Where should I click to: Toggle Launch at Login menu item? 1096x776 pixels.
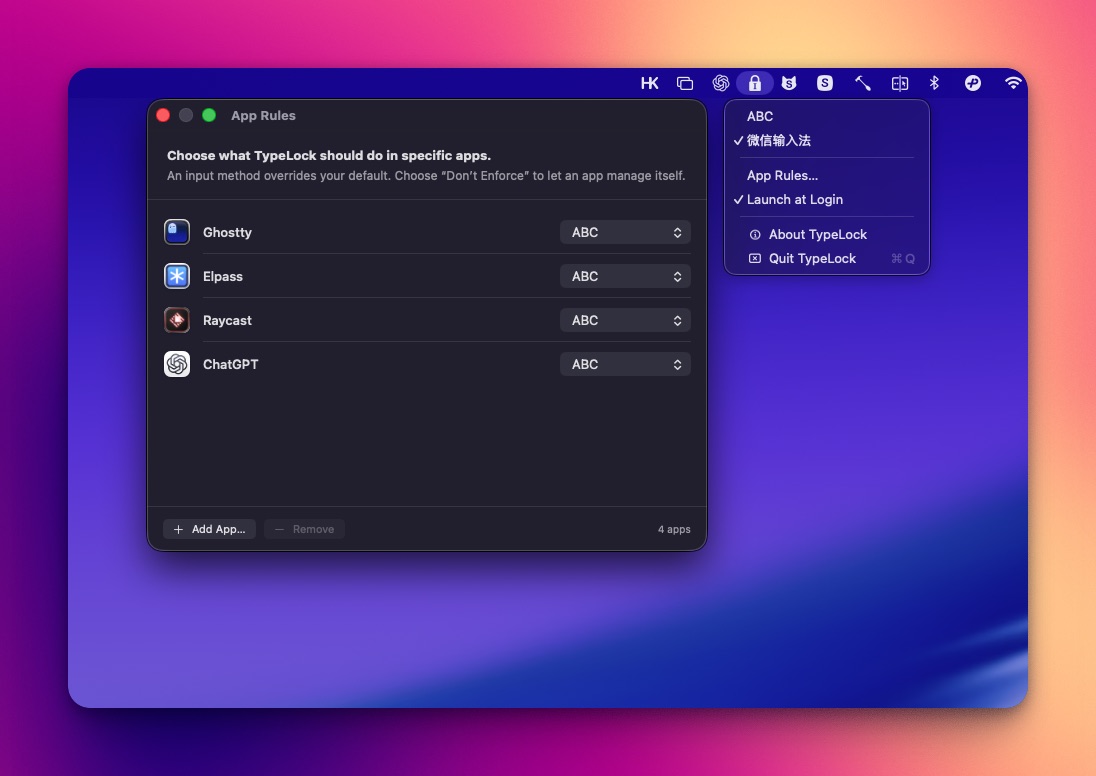827,199
